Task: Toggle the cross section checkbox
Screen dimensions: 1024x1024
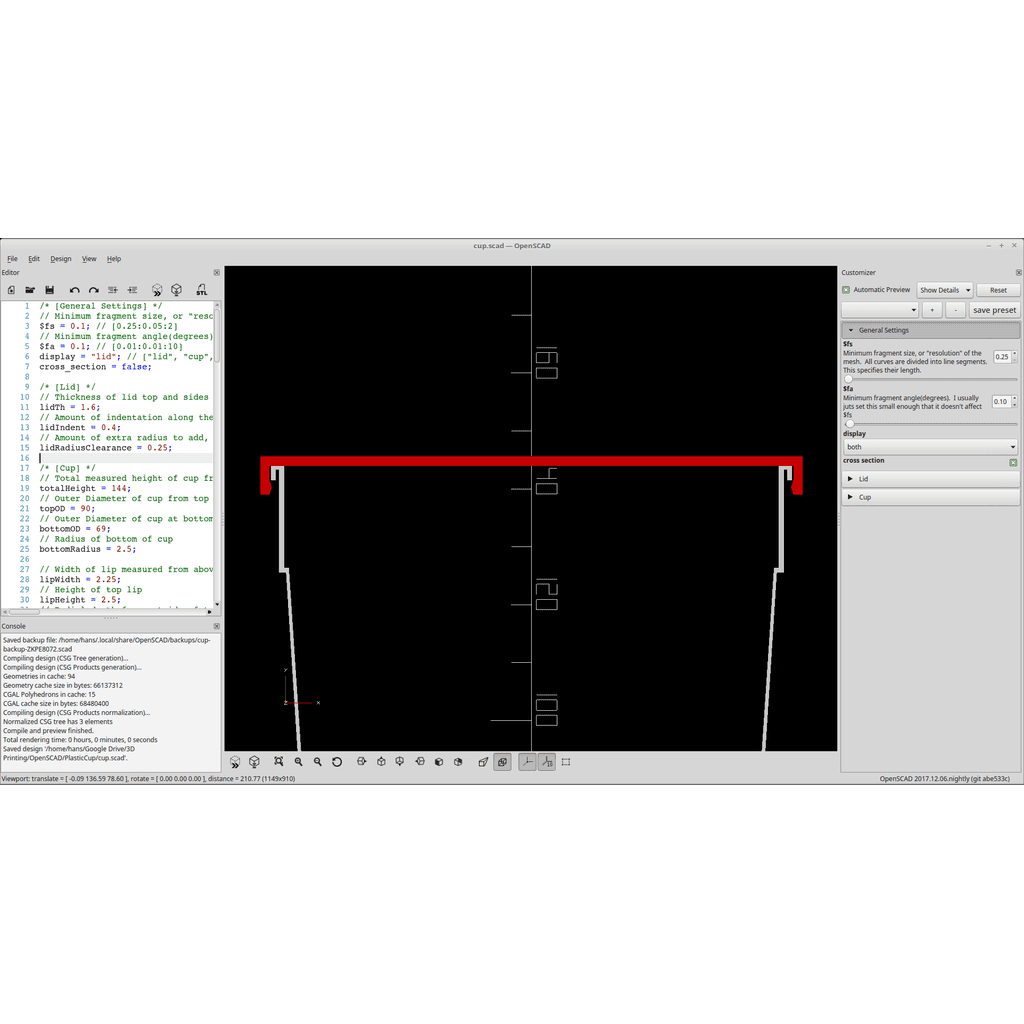Action: [1013, 462]
